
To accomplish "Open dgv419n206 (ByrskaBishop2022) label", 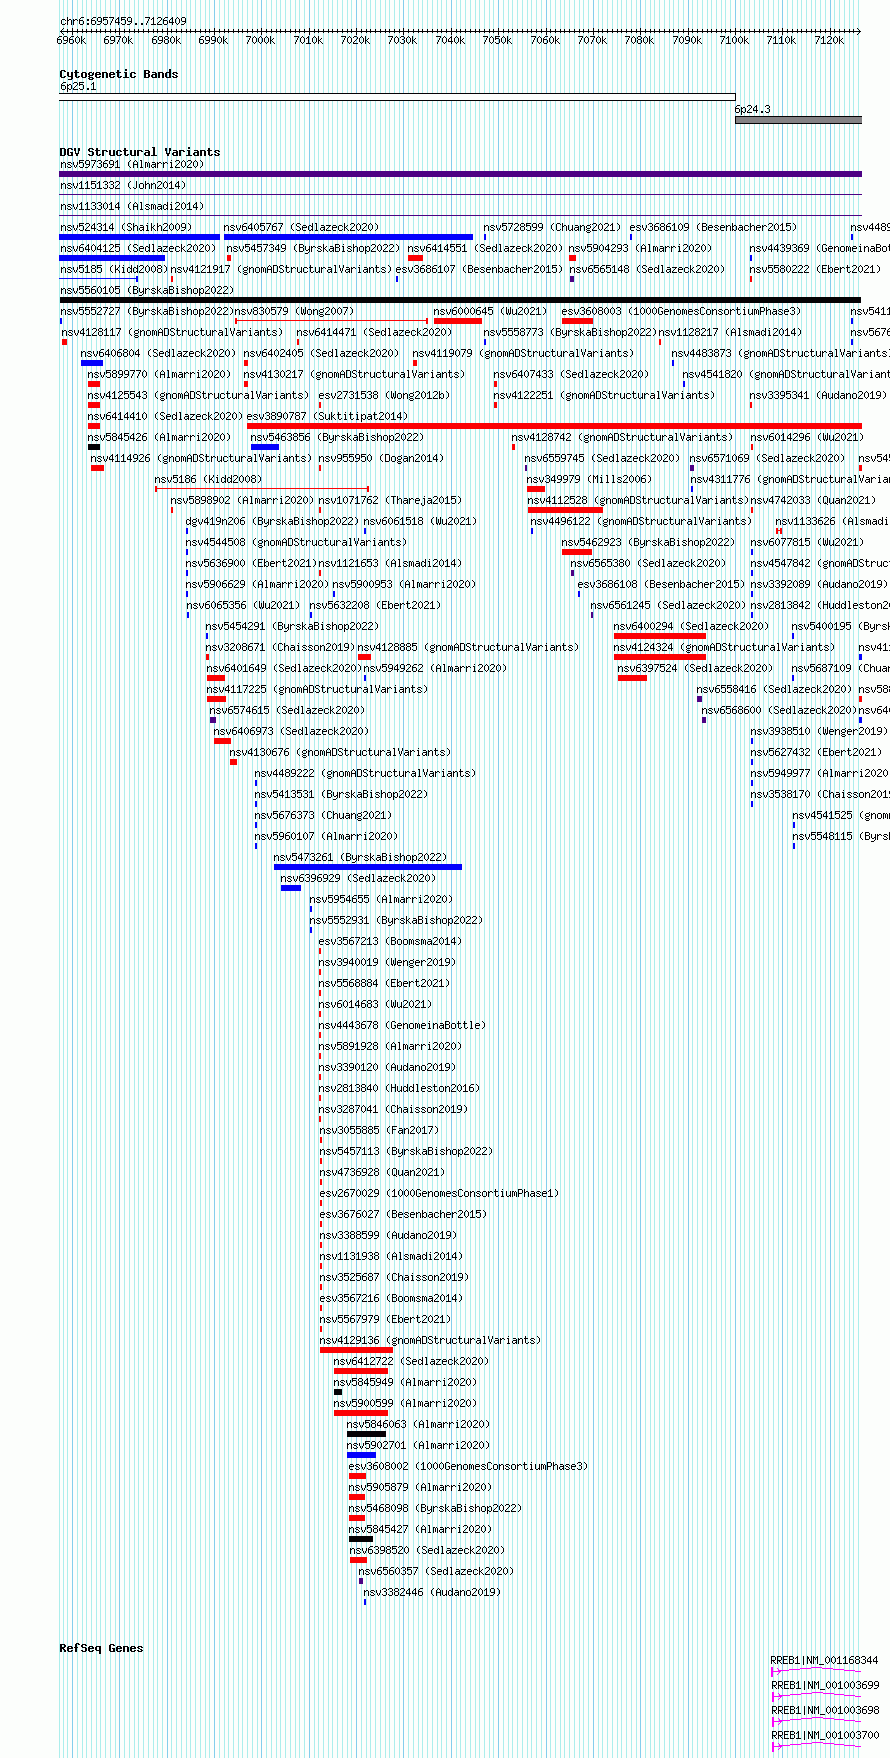I will coord(272,521).
